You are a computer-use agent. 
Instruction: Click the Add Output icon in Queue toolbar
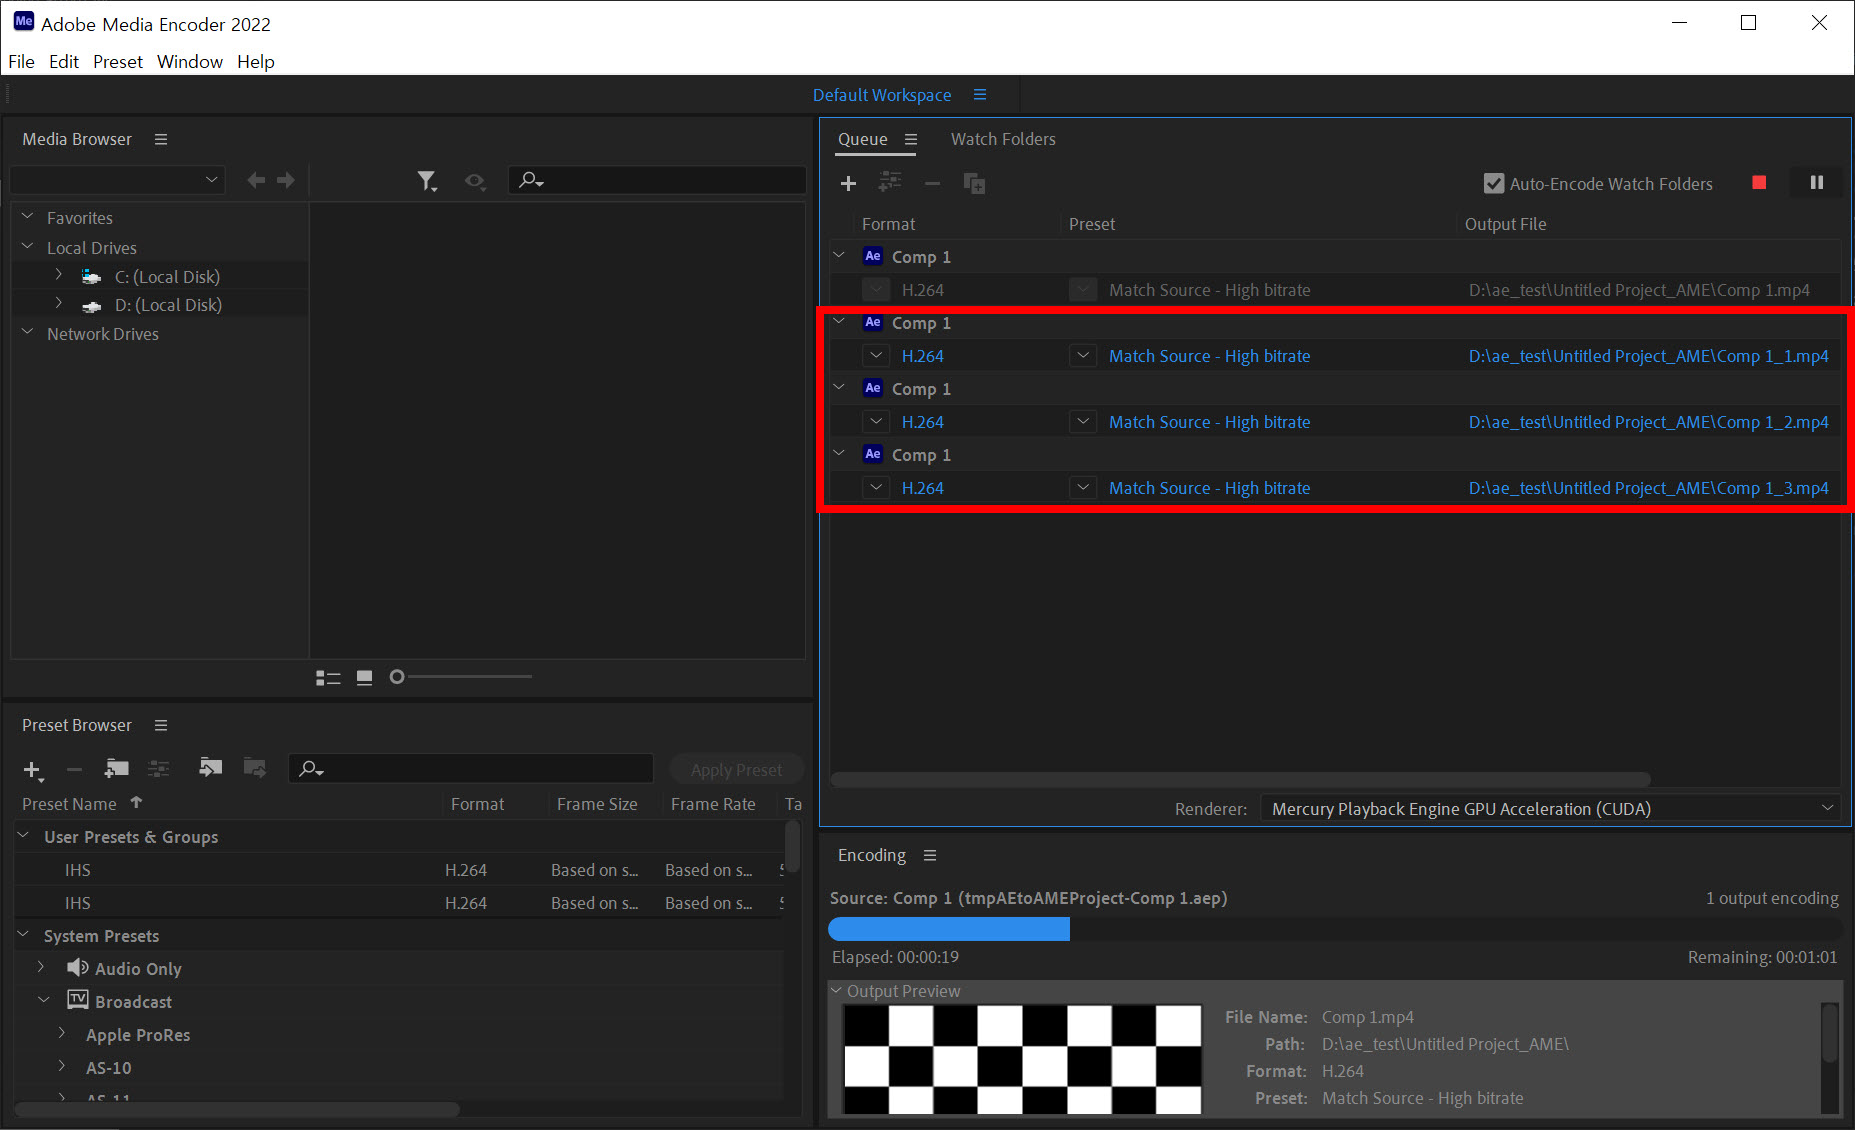click(889, 182)
